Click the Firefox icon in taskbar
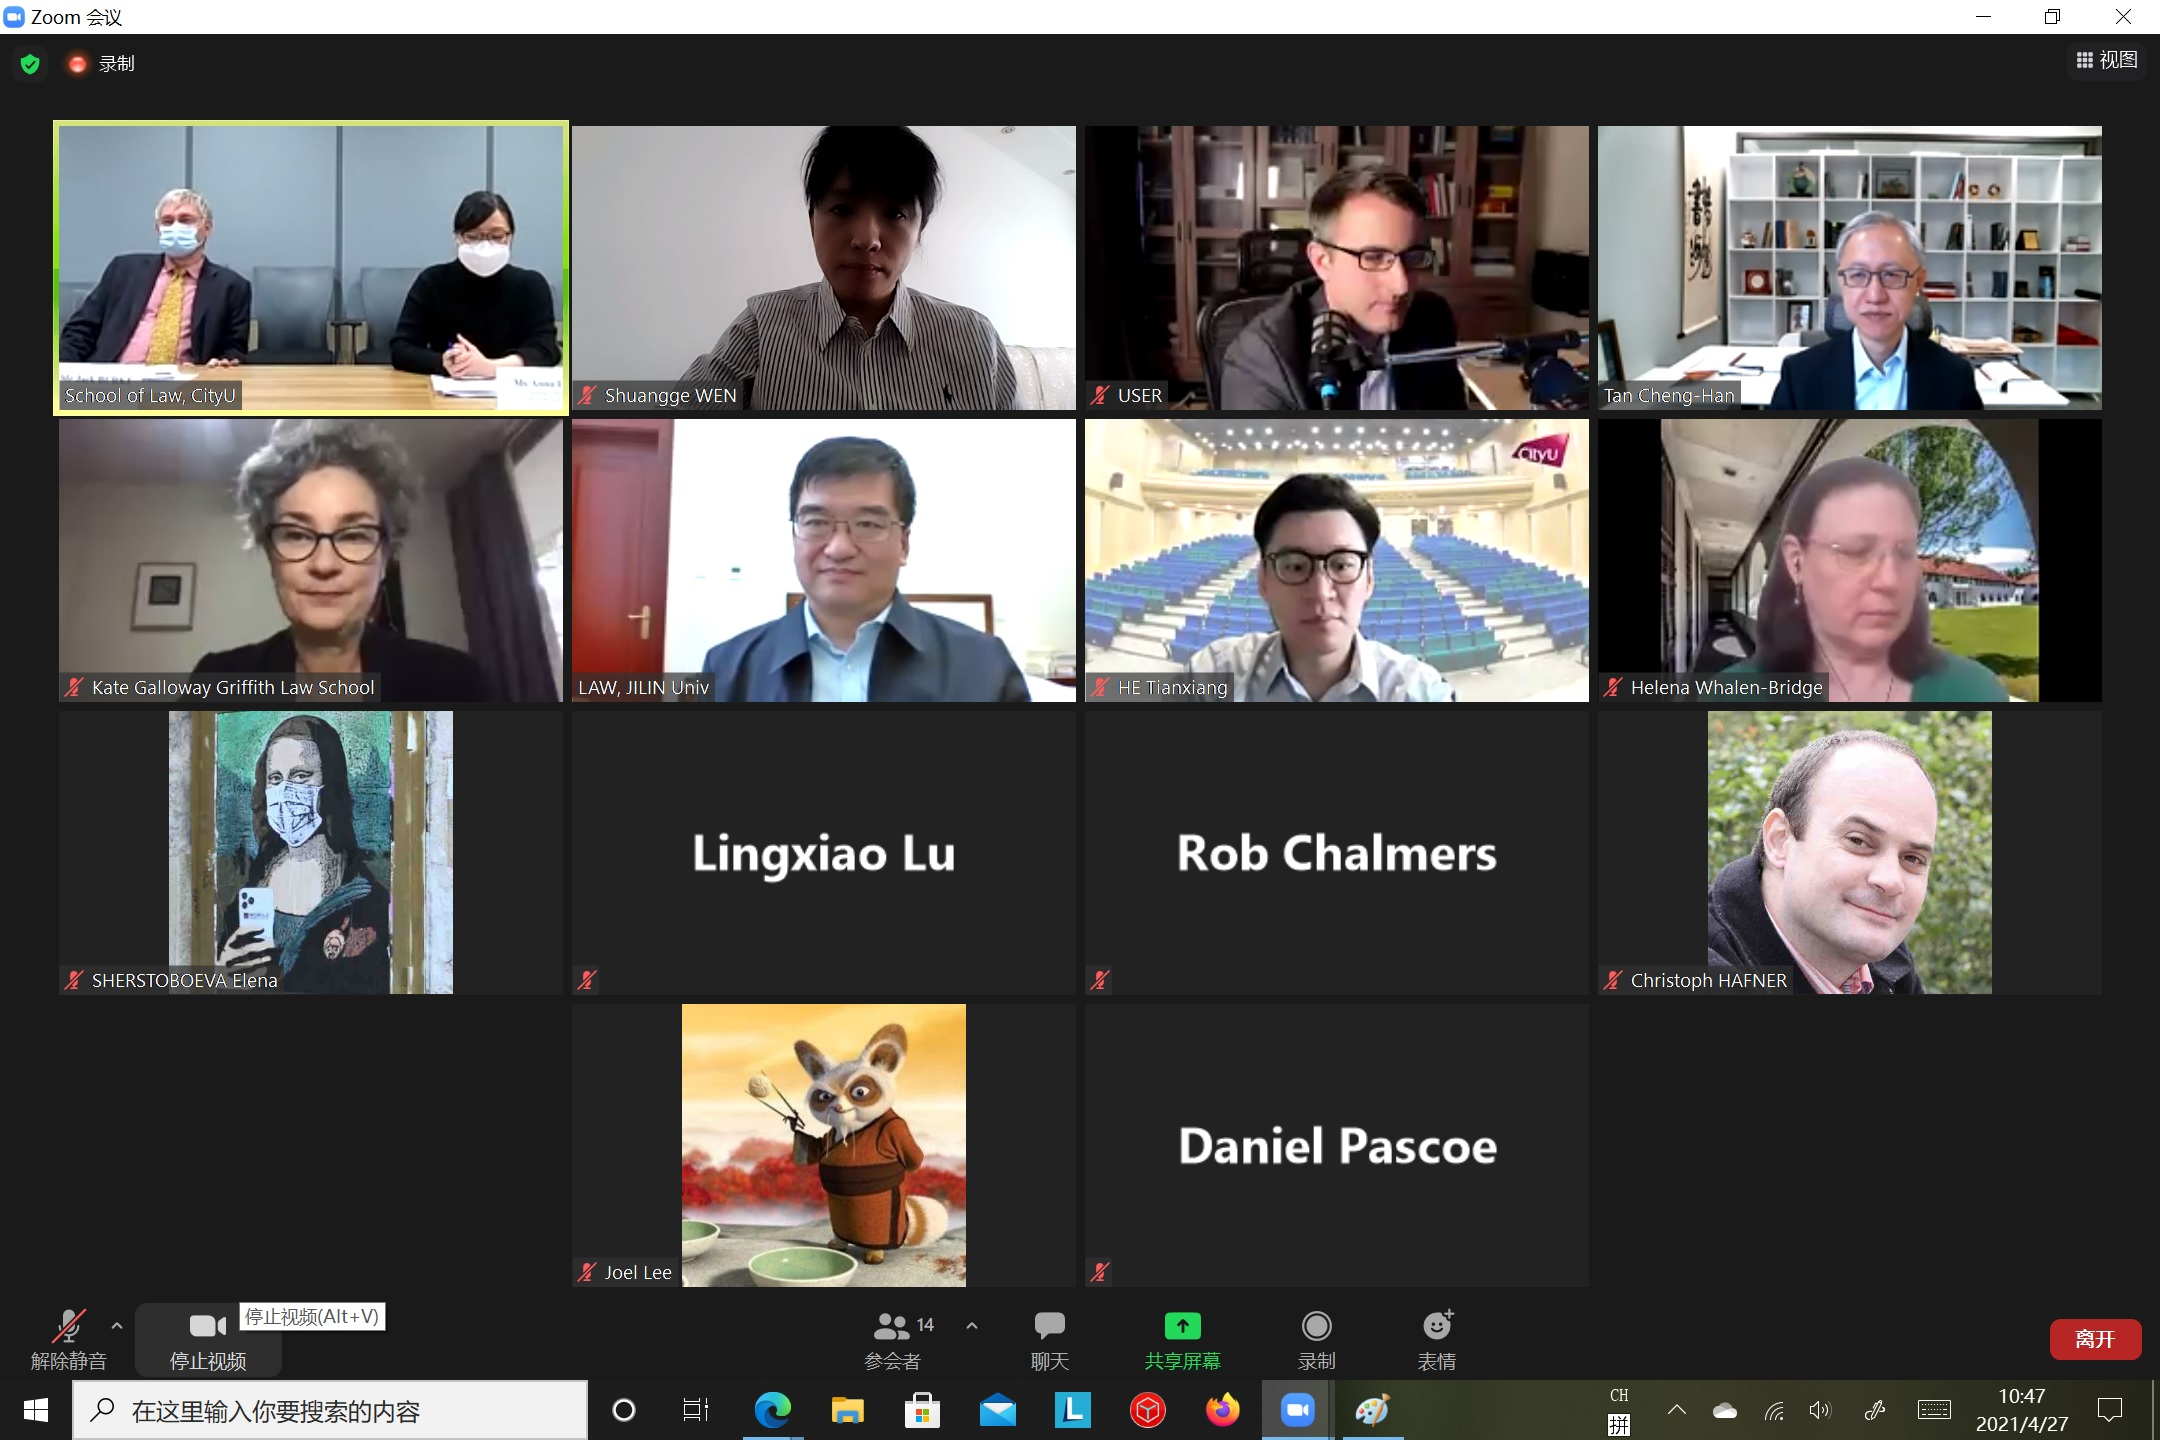2160x1440 pixels. 1222,1410
